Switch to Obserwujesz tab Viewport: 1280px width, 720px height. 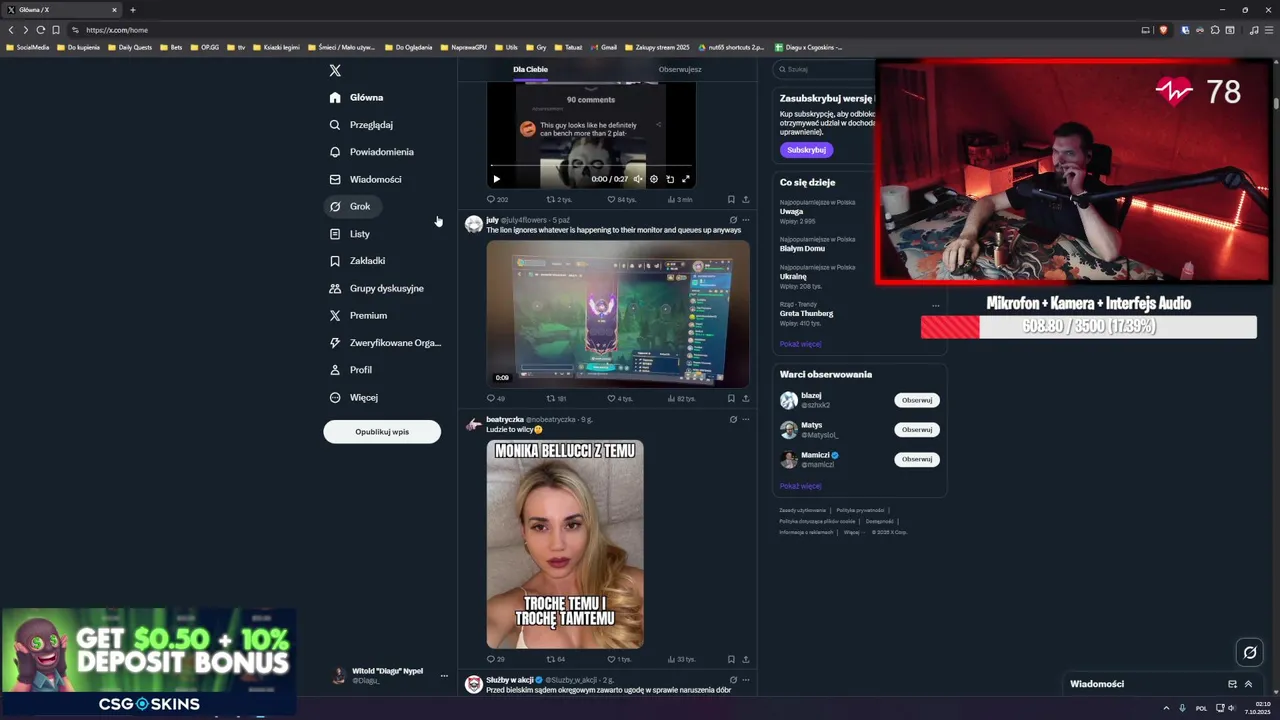[x=680, y=69]
